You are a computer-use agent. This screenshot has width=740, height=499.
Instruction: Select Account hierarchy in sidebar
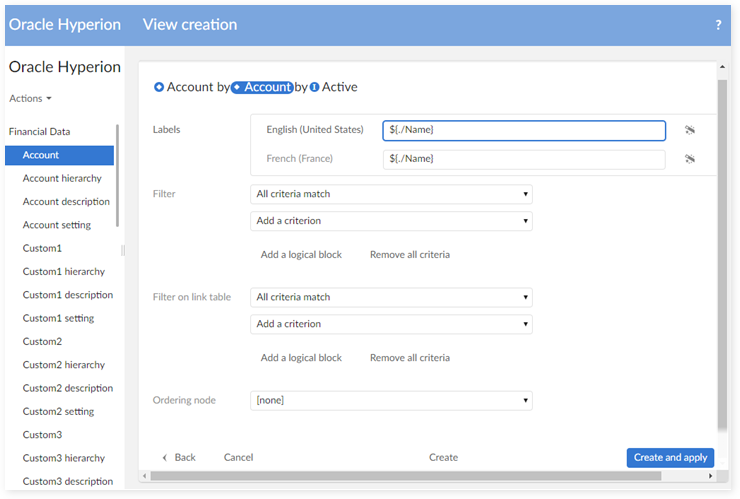pos(62,178)
